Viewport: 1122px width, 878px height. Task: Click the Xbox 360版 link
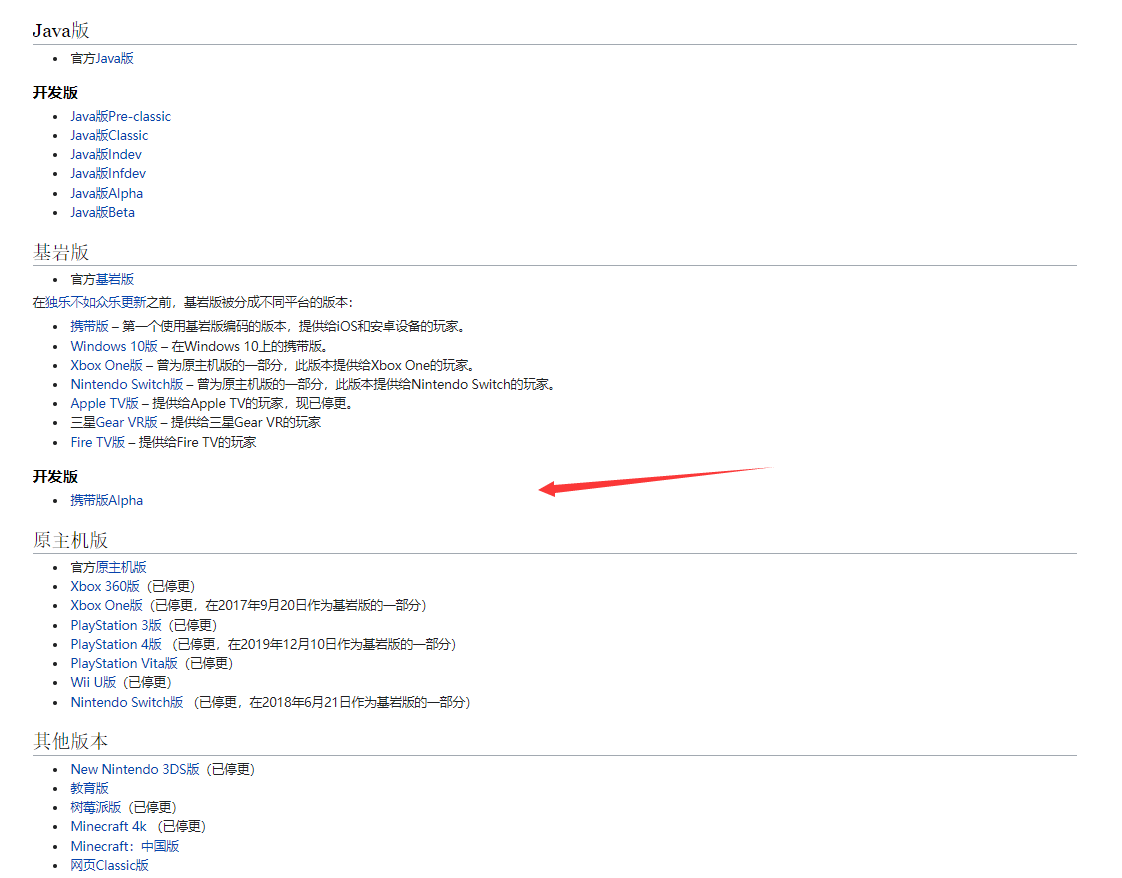point(105,586)
